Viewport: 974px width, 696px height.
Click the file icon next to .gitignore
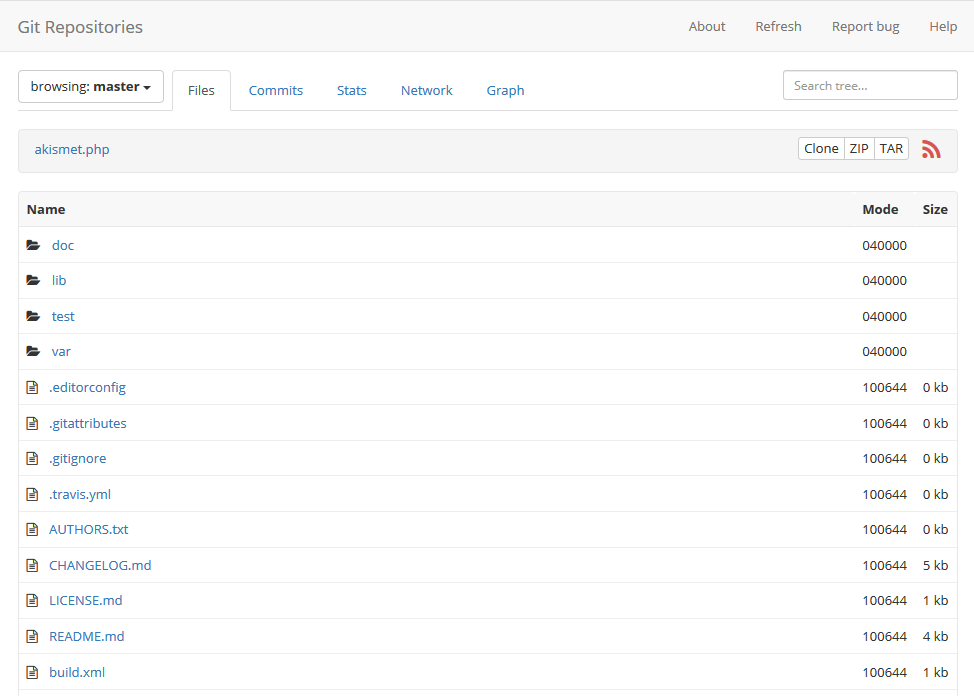point(33,458)
